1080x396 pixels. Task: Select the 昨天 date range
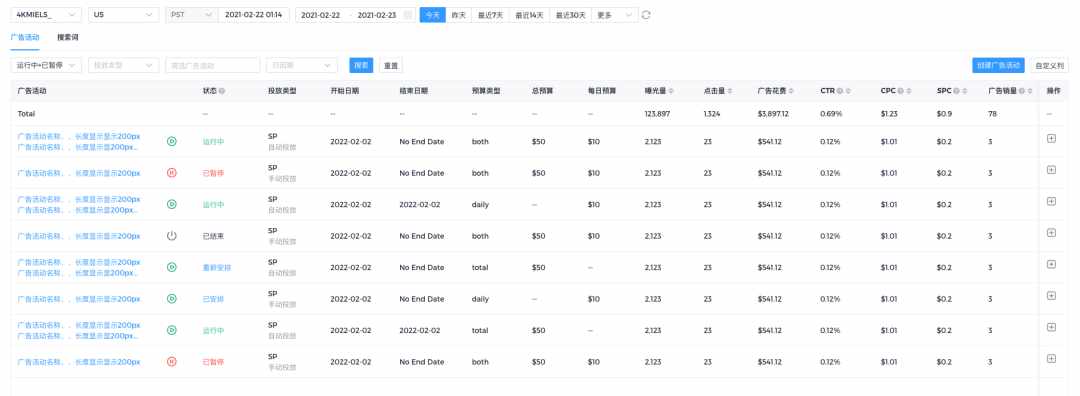coord(458,14)
